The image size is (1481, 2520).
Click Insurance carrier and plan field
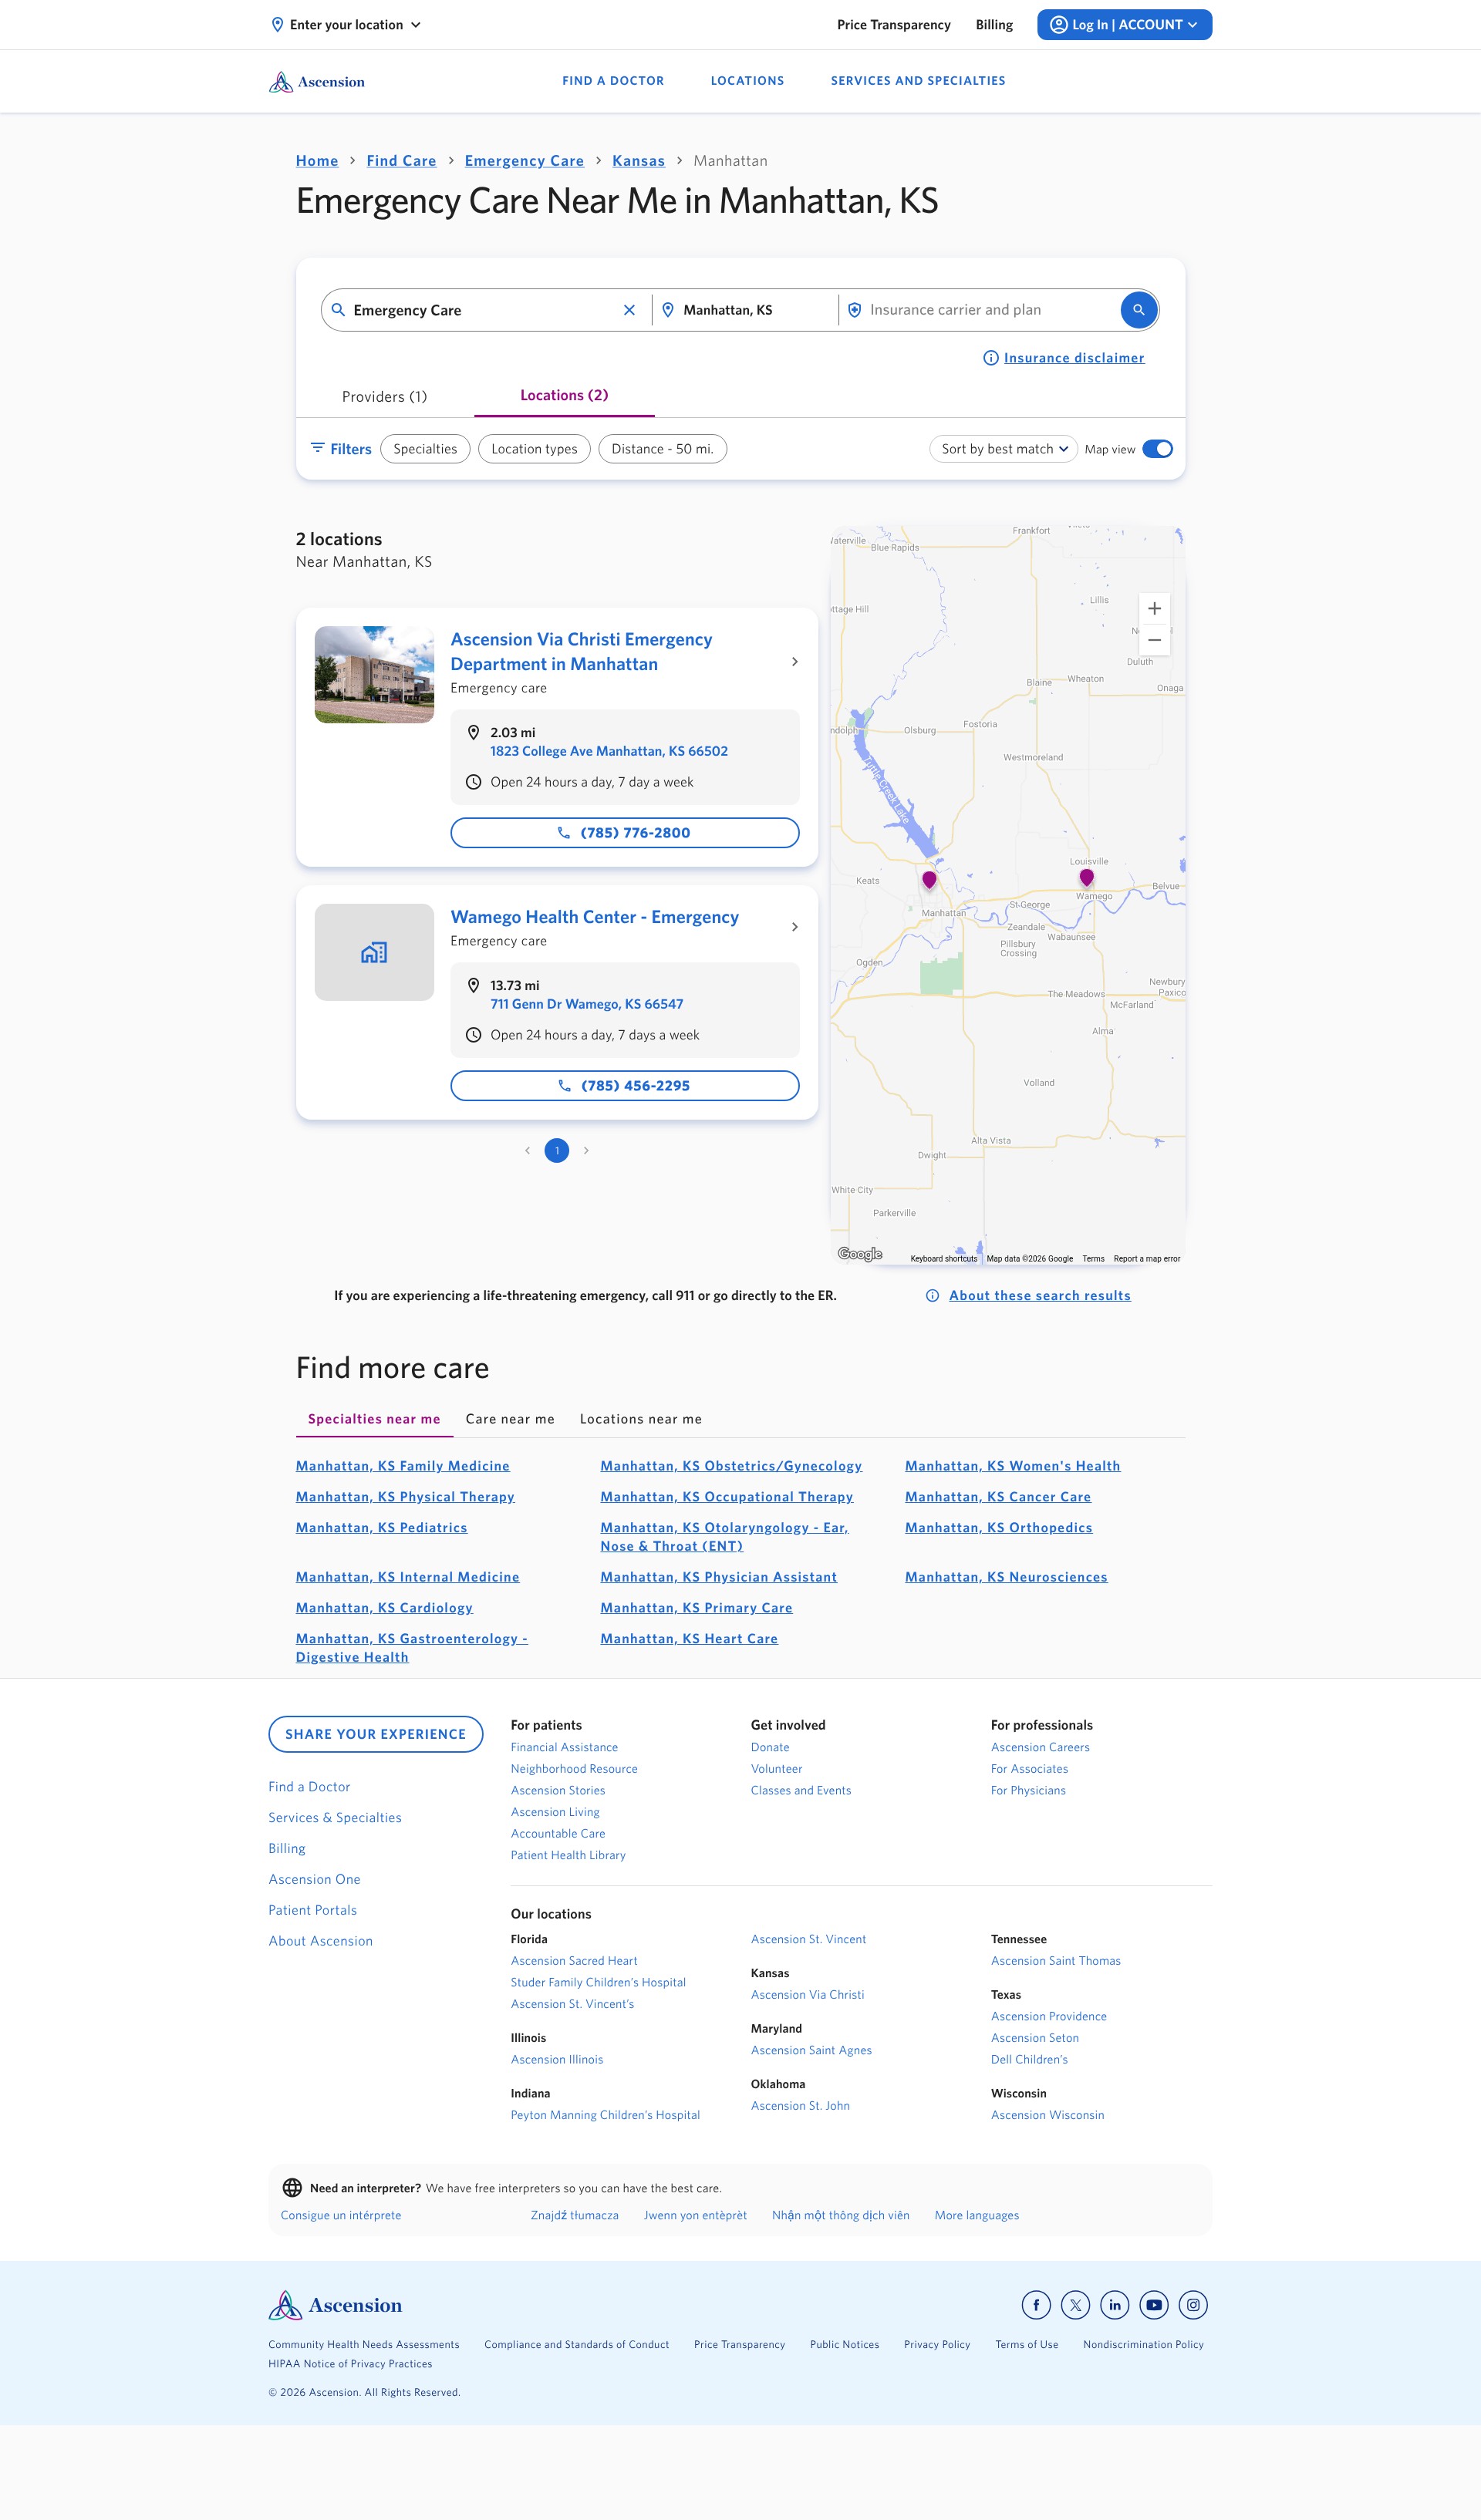pos(980,310)
